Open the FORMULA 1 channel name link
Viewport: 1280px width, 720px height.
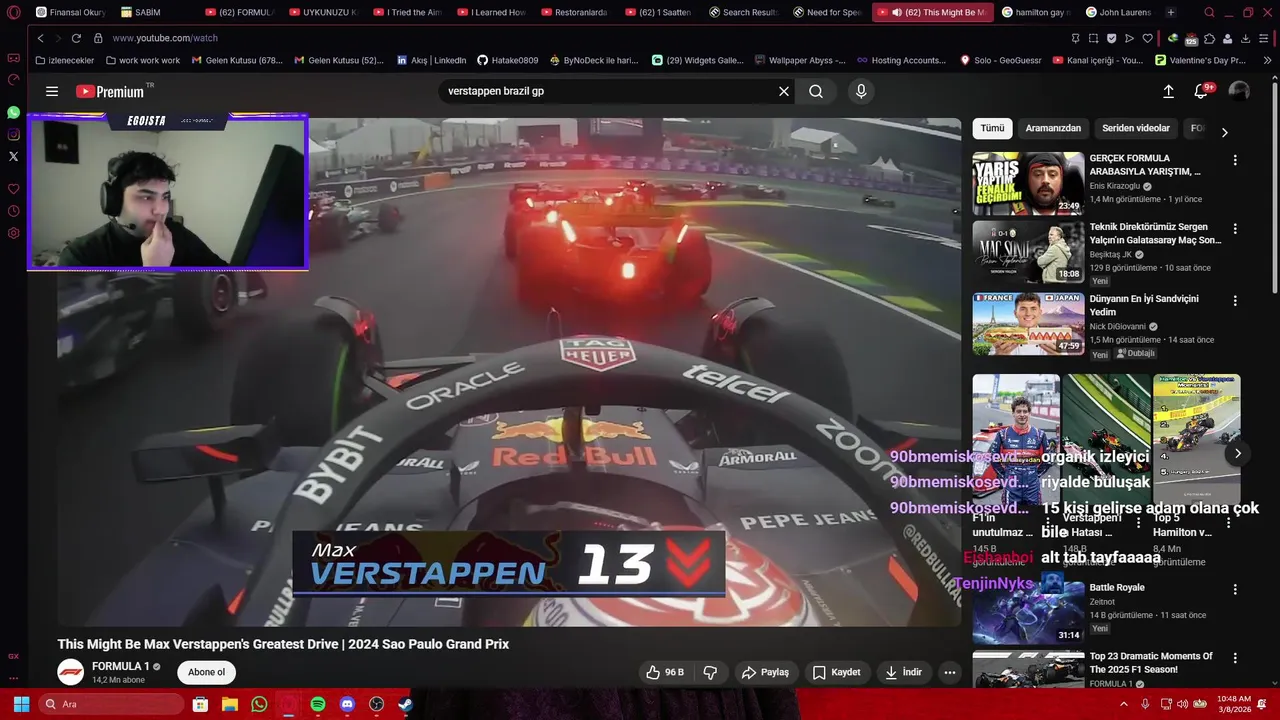coord(121,666)
